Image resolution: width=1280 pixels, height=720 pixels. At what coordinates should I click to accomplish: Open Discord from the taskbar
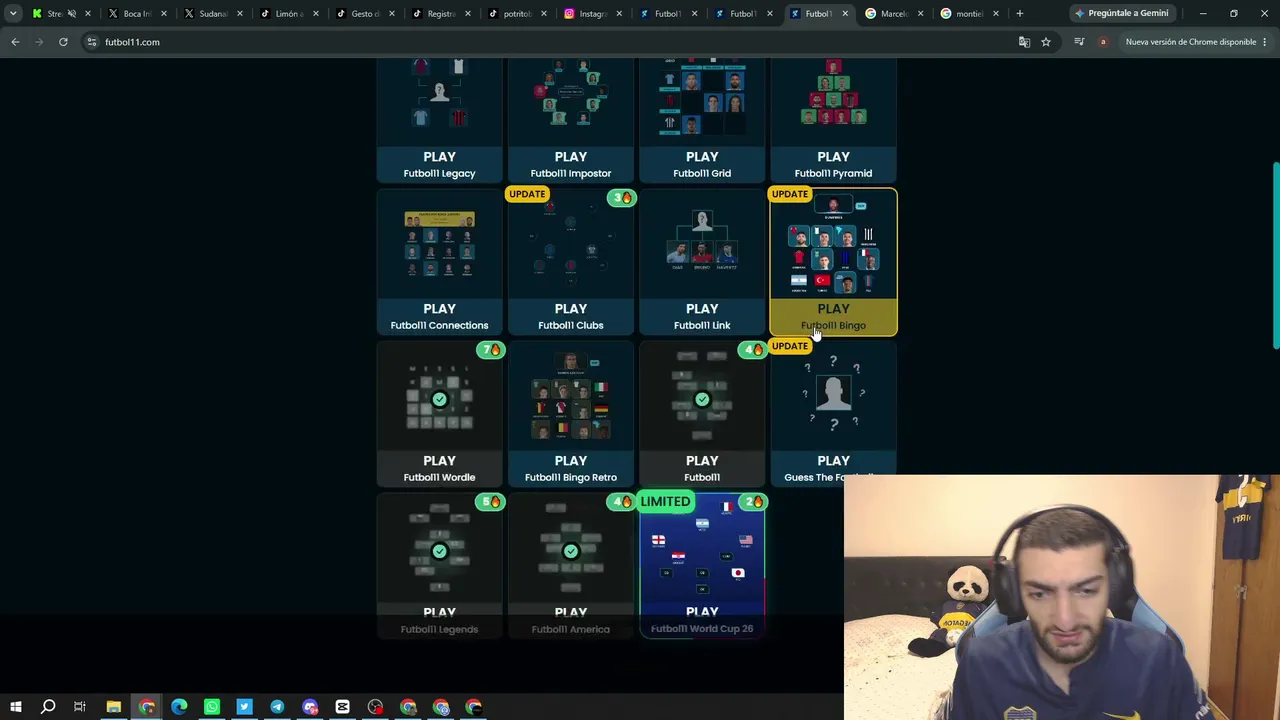310,707
